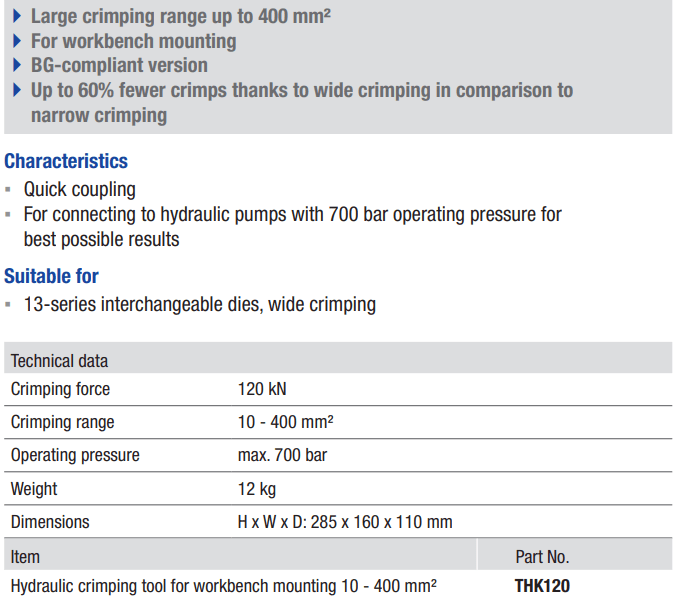Click the arrow bullet beside "Up to 60% fewer crimps"
673x600 pixels.
[18, 91]
